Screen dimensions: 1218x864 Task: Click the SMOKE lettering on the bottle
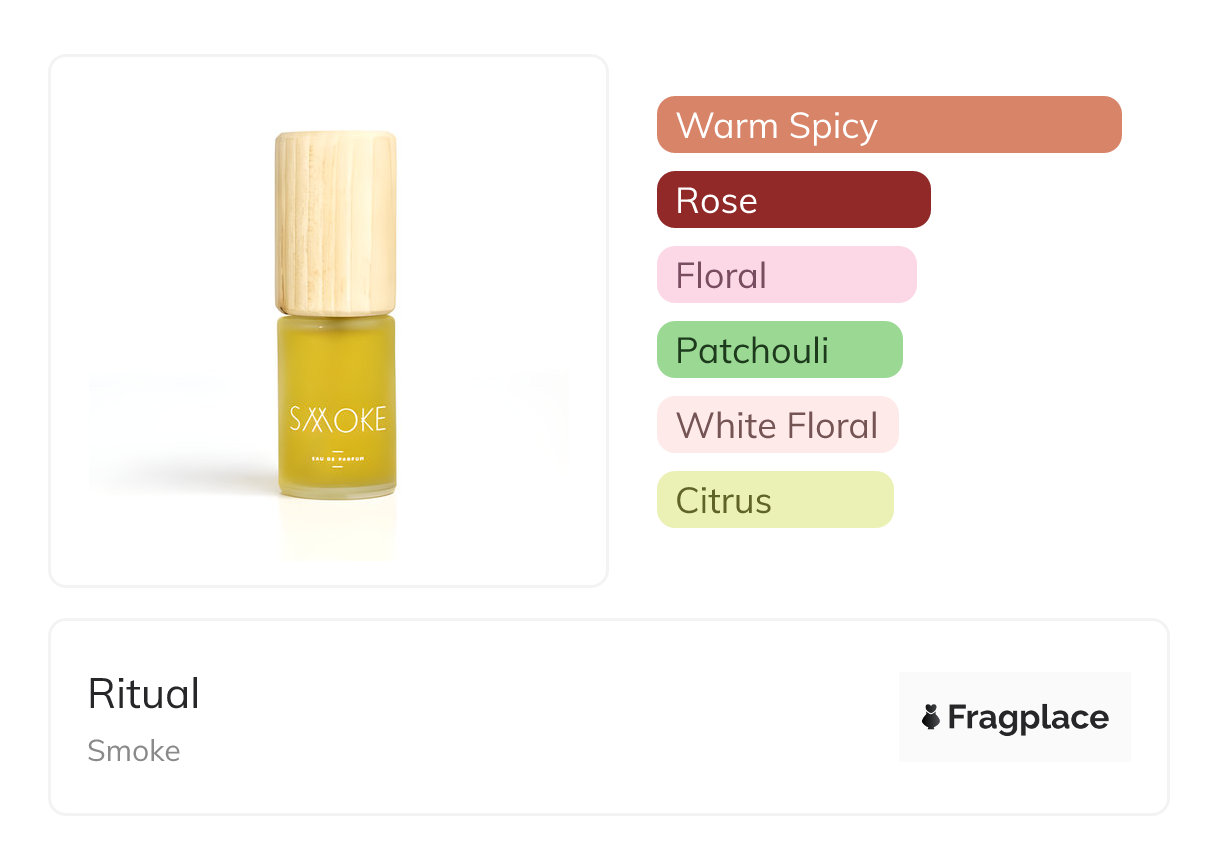(337, 418)
